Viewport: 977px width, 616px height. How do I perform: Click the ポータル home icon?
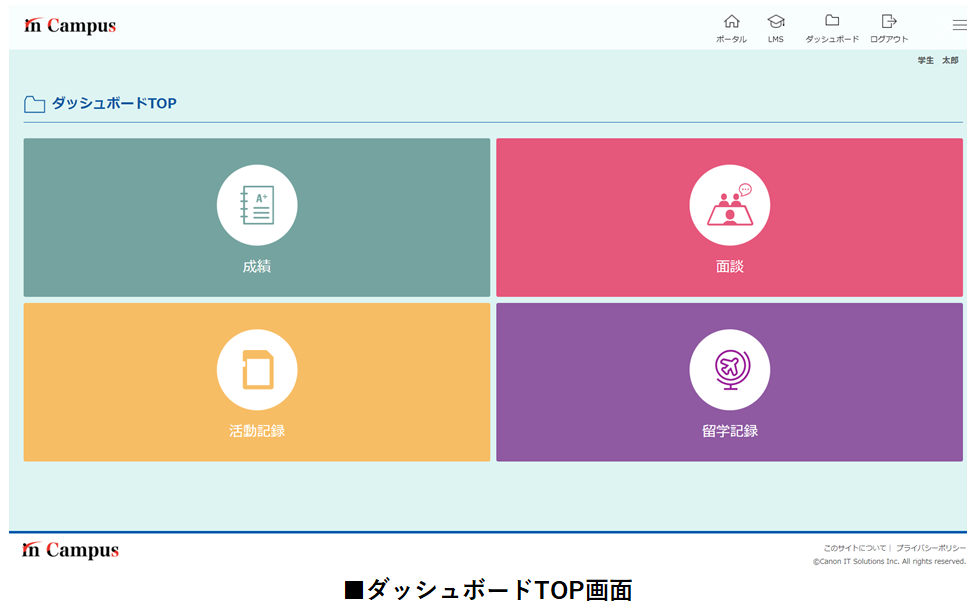pyautogui.click(x=731, y=21)
